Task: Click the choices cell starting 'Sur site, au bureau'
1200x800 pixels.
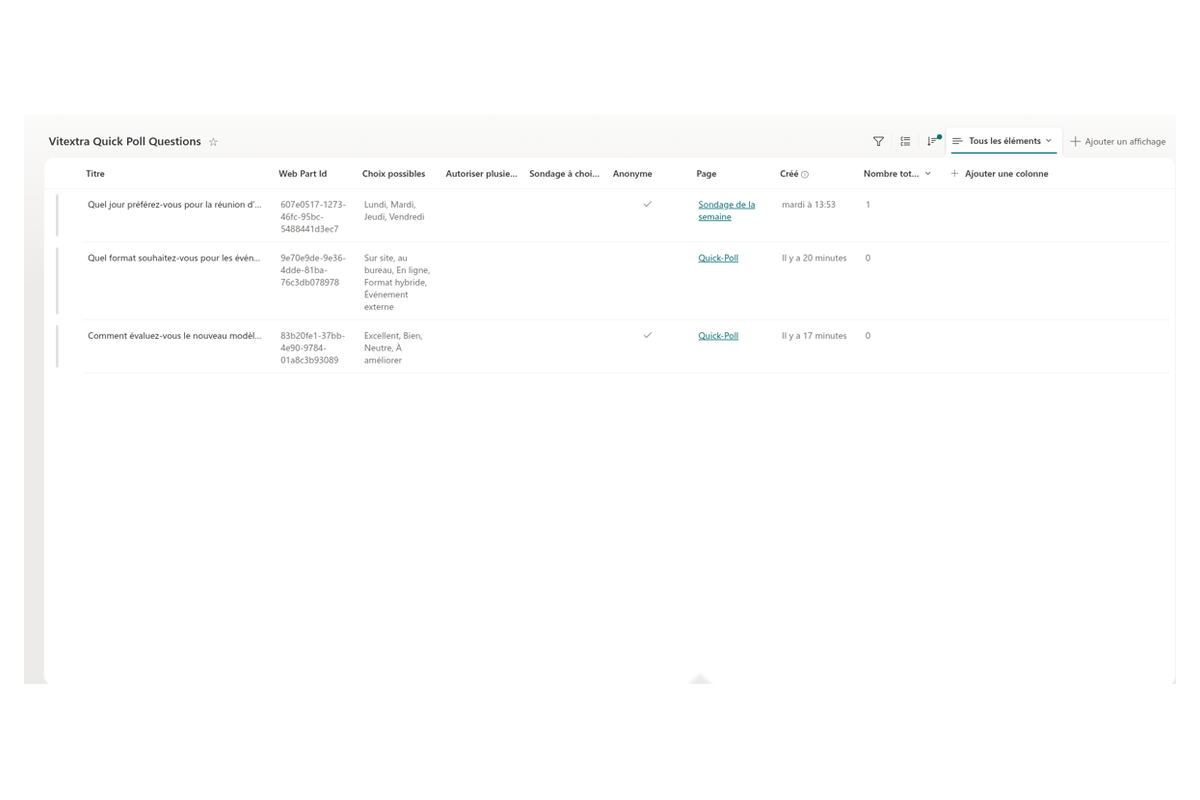Action: (397, 282)
